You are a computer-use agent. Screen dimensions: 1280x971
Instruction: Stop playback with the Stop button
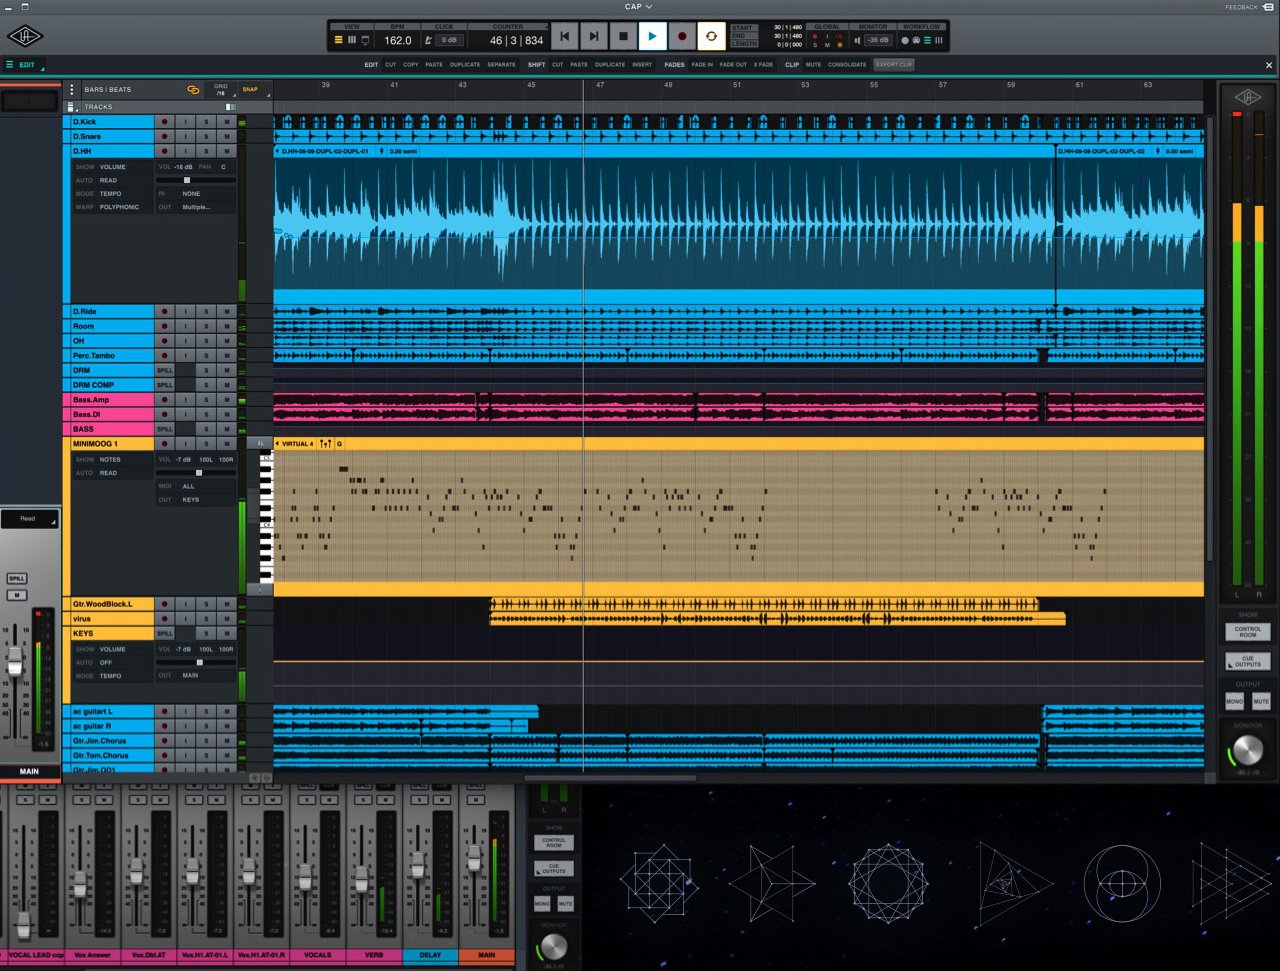tap(623, 37)
